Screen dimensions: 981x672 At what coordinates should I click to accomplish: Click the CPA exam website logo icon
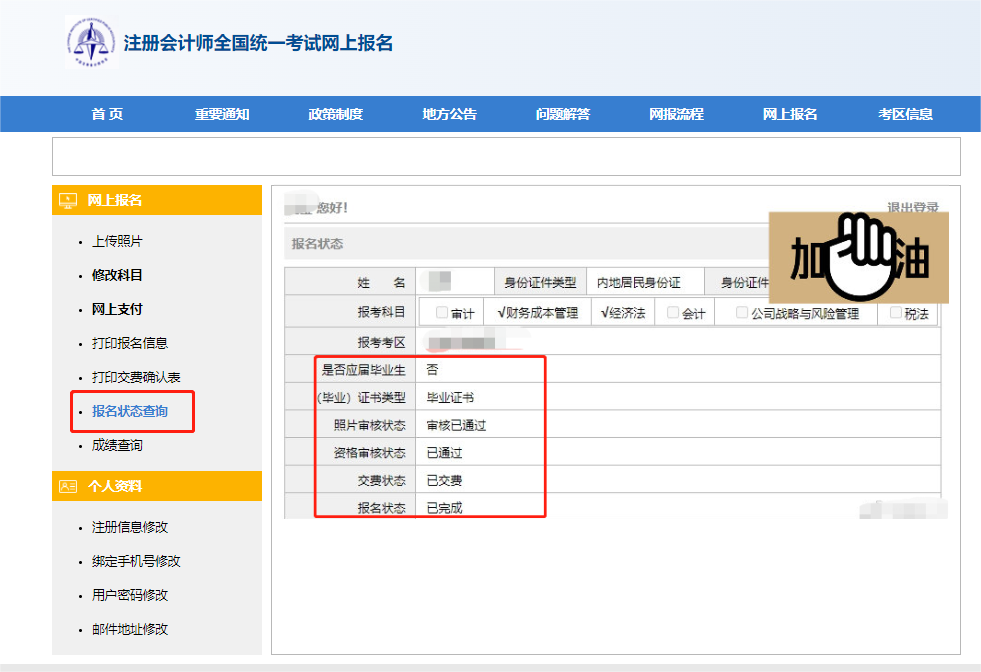92,42
